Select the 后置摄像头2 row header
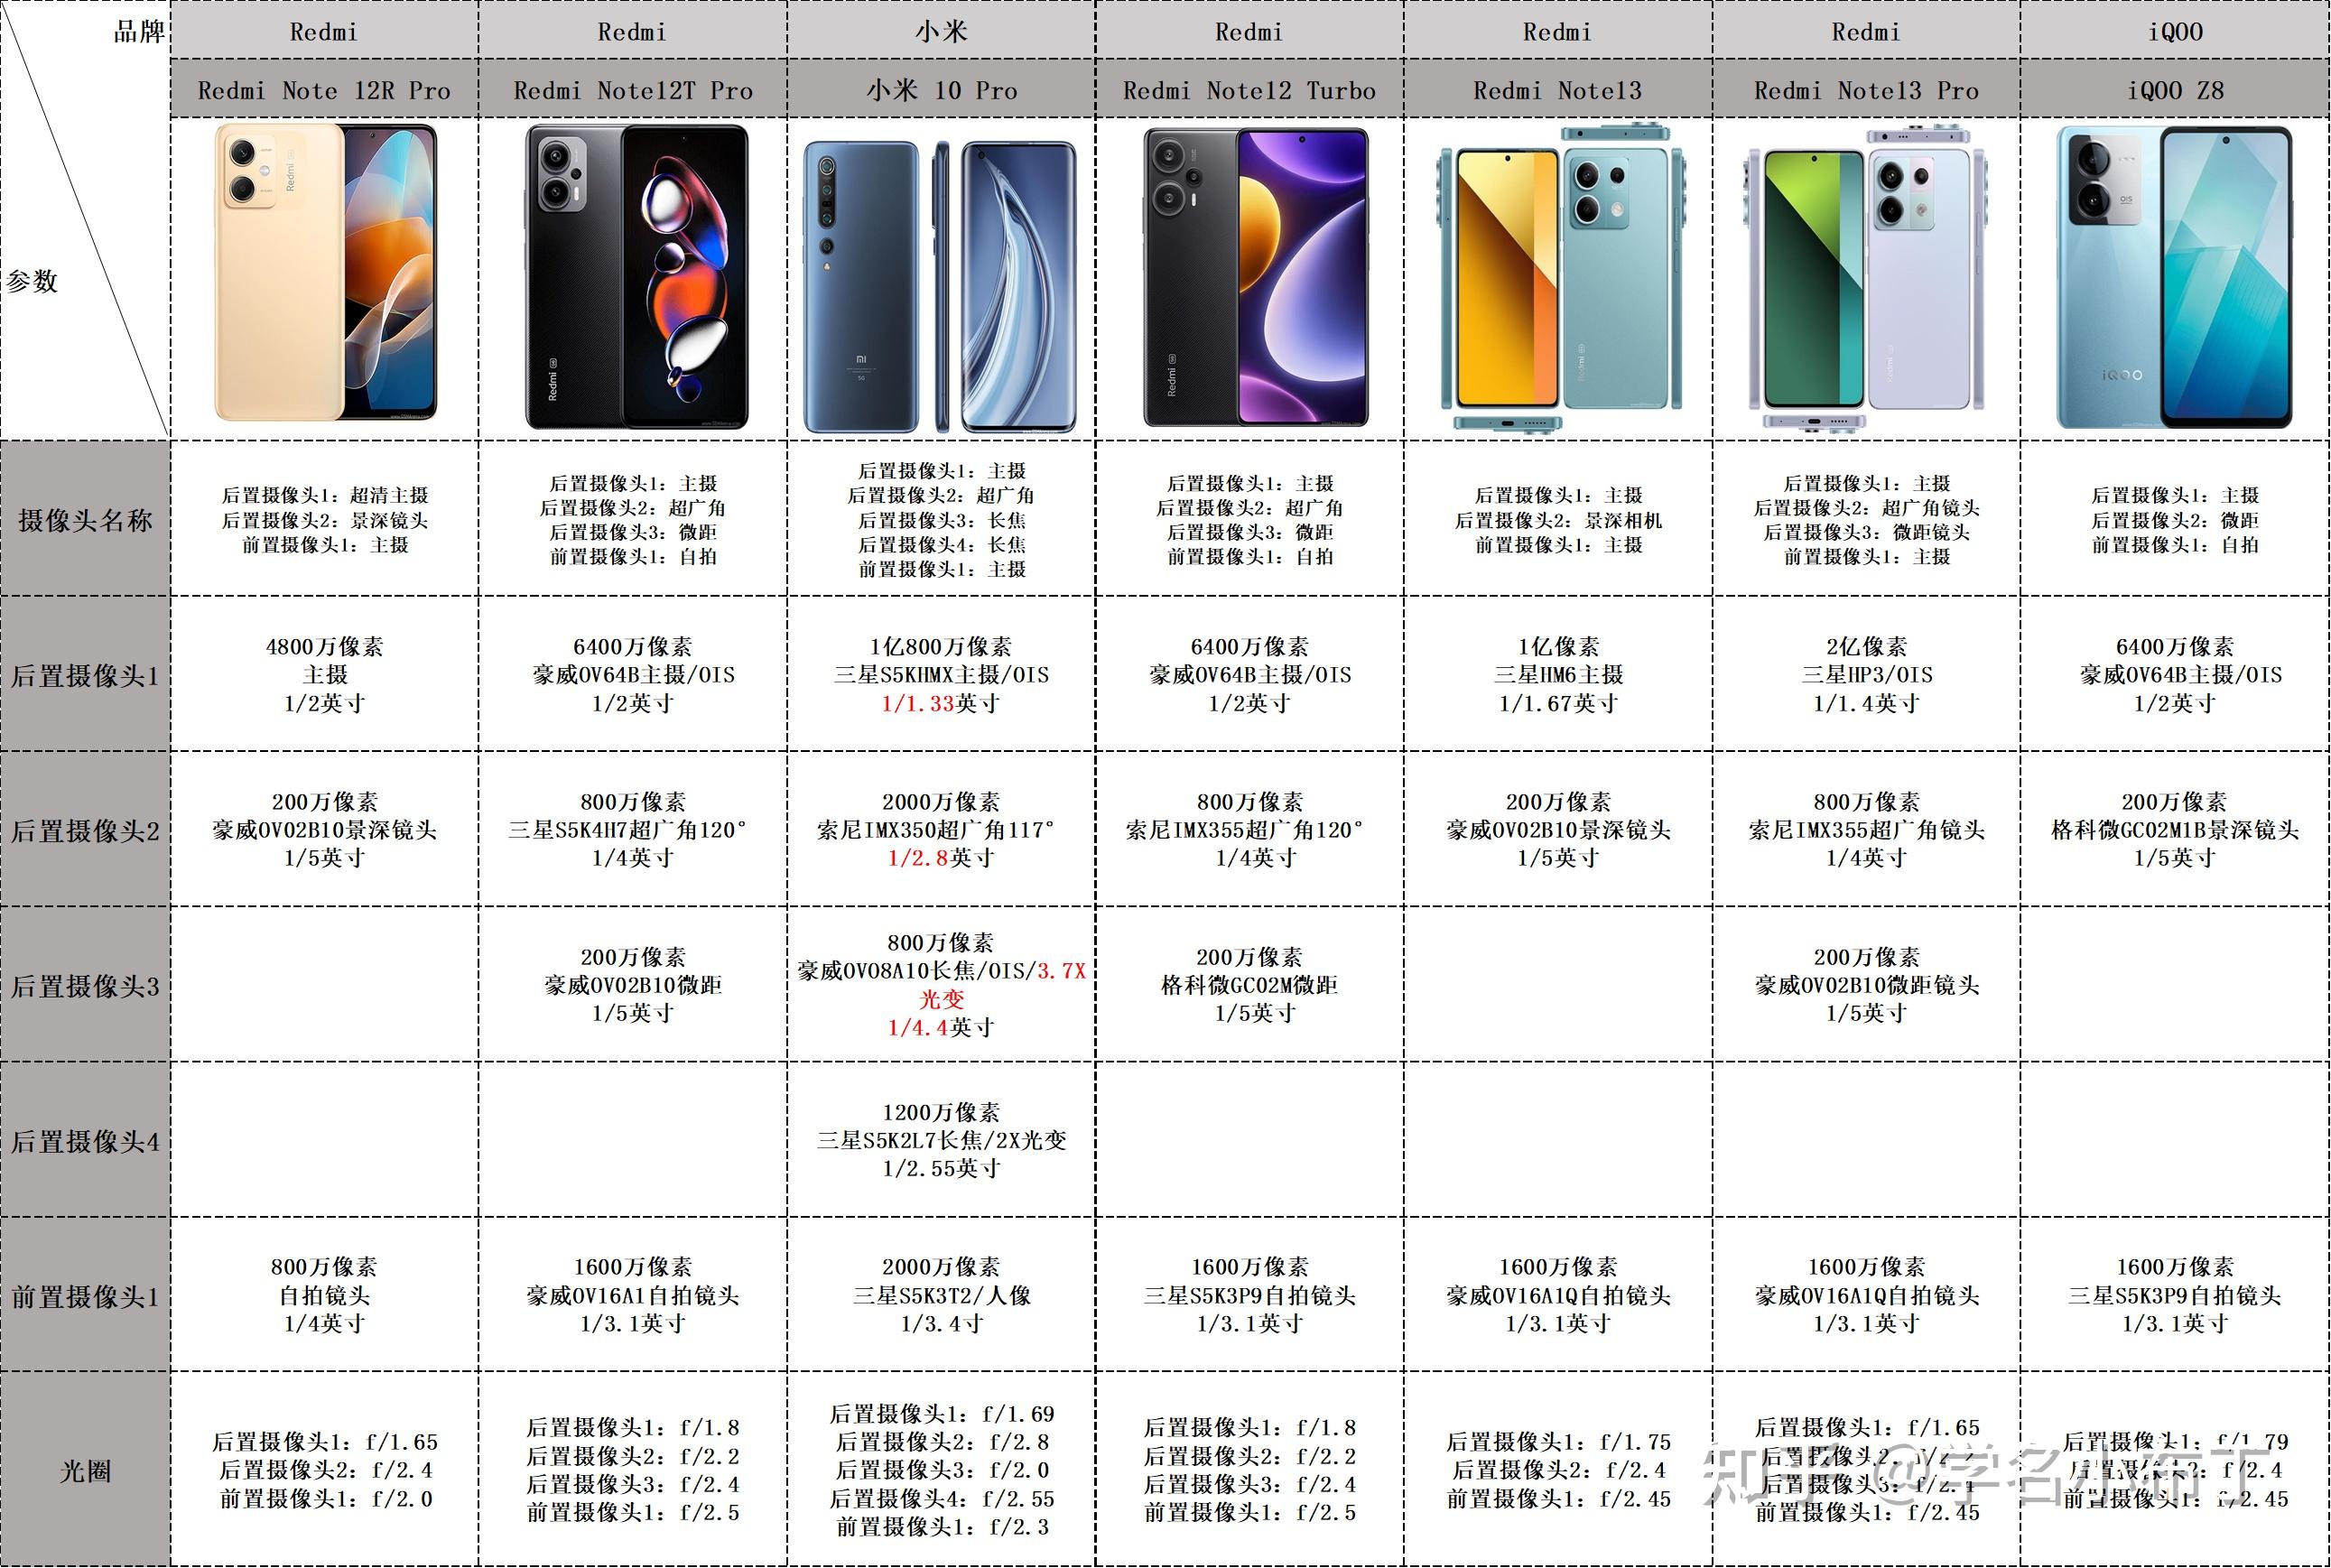Image resolution: width=2331 pixels, height=1568 pixels. point(85,830)
